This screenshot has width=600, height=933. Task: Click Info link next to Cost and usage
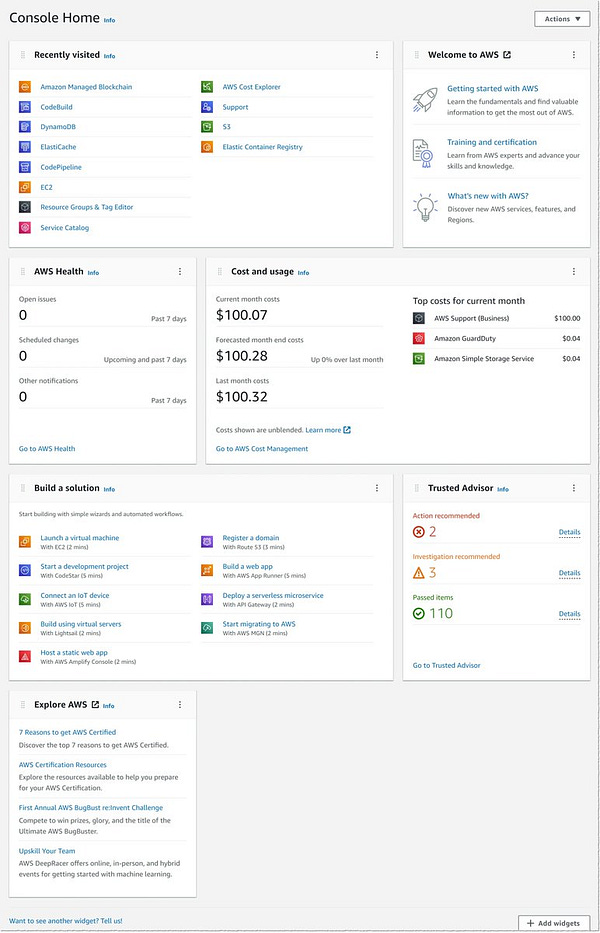(x=304, y=273)
